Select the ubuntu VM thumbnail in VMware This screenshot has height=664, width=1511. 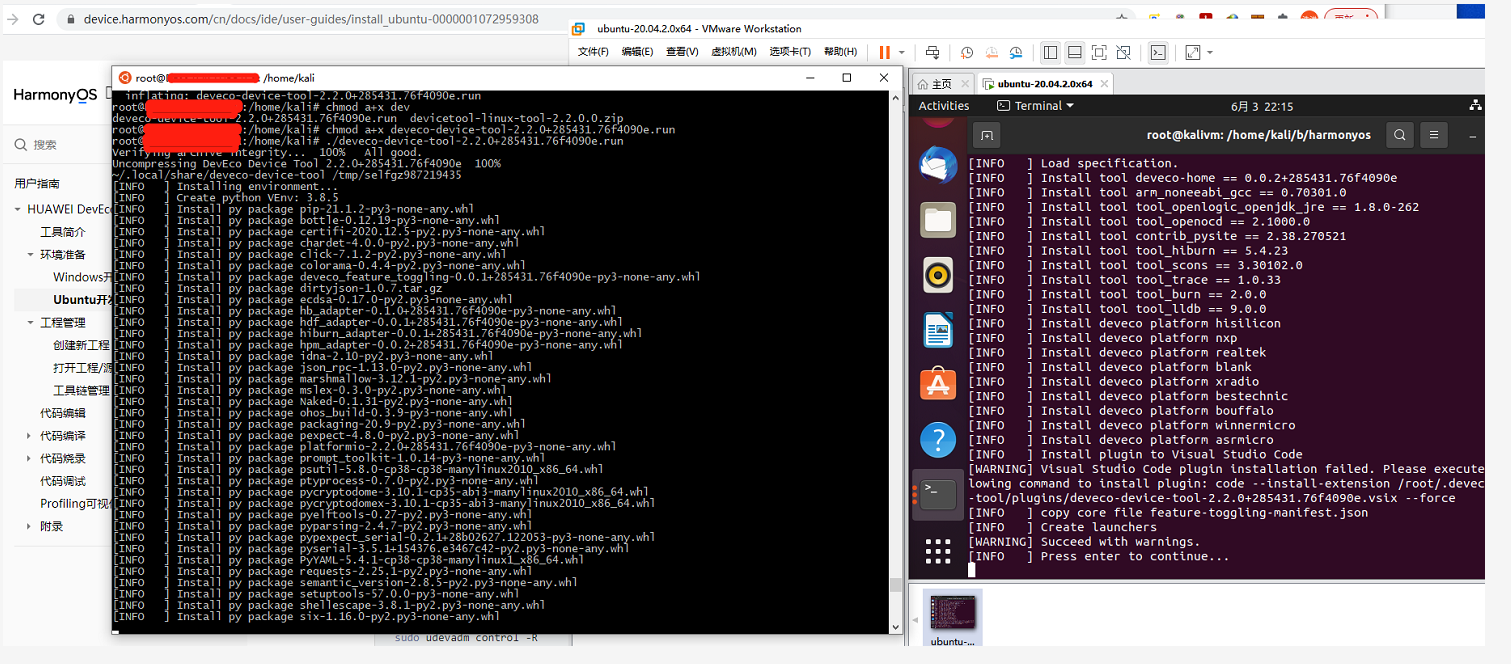pos(951,618)
